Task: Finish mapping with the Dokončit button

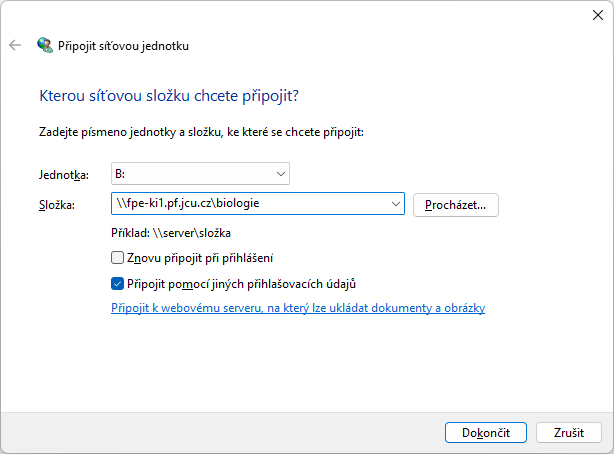Action: click(486, 432)
